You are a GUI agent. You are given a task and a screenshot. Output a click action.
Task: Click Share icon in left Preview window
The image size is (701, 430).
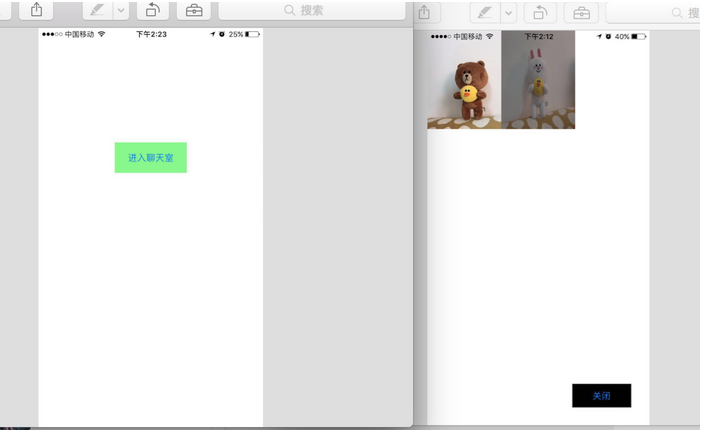37,10
